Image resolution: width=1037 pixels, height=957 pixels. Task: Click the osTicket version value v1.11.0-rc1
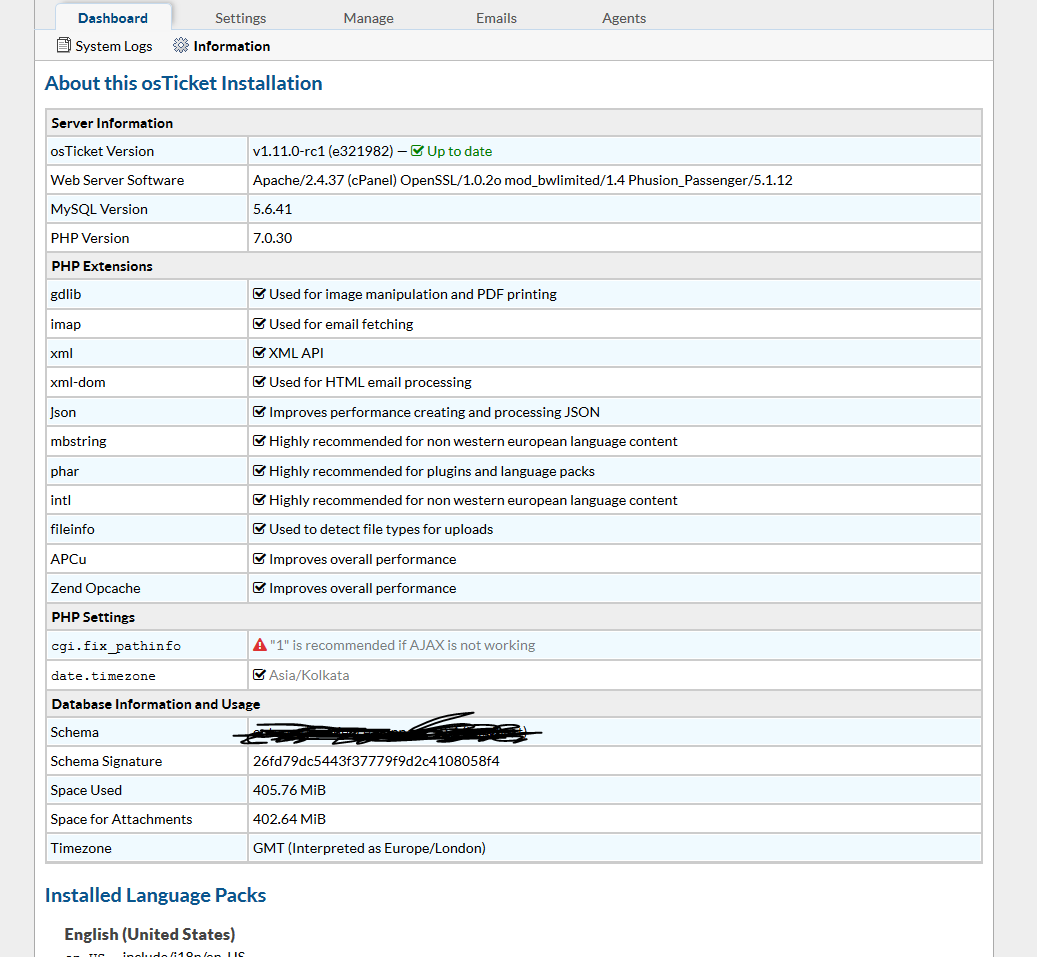point(323,151)
